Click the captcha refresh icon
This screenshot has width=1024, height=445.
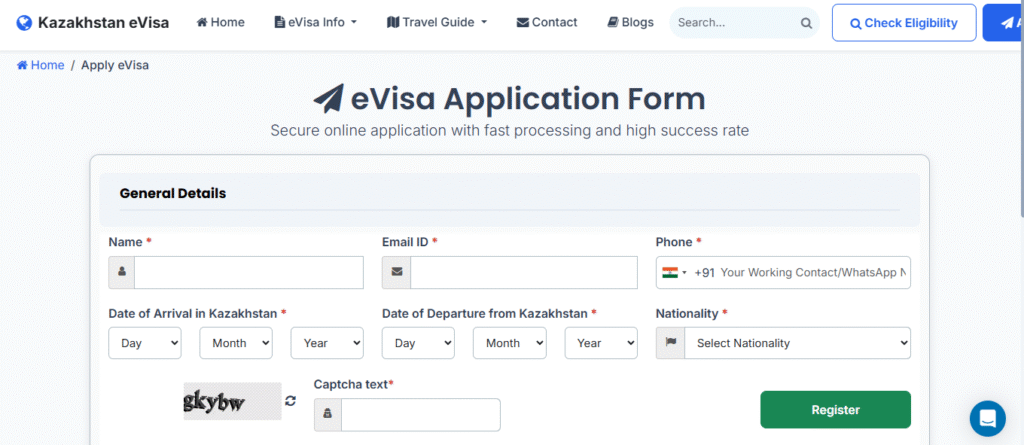click(x=290, y=401)
